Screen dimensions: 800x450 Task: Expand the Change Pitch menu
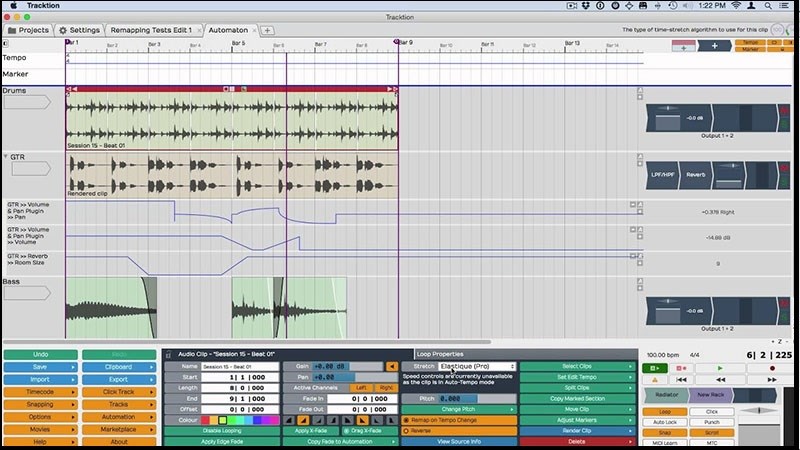[x=460, y=409]
